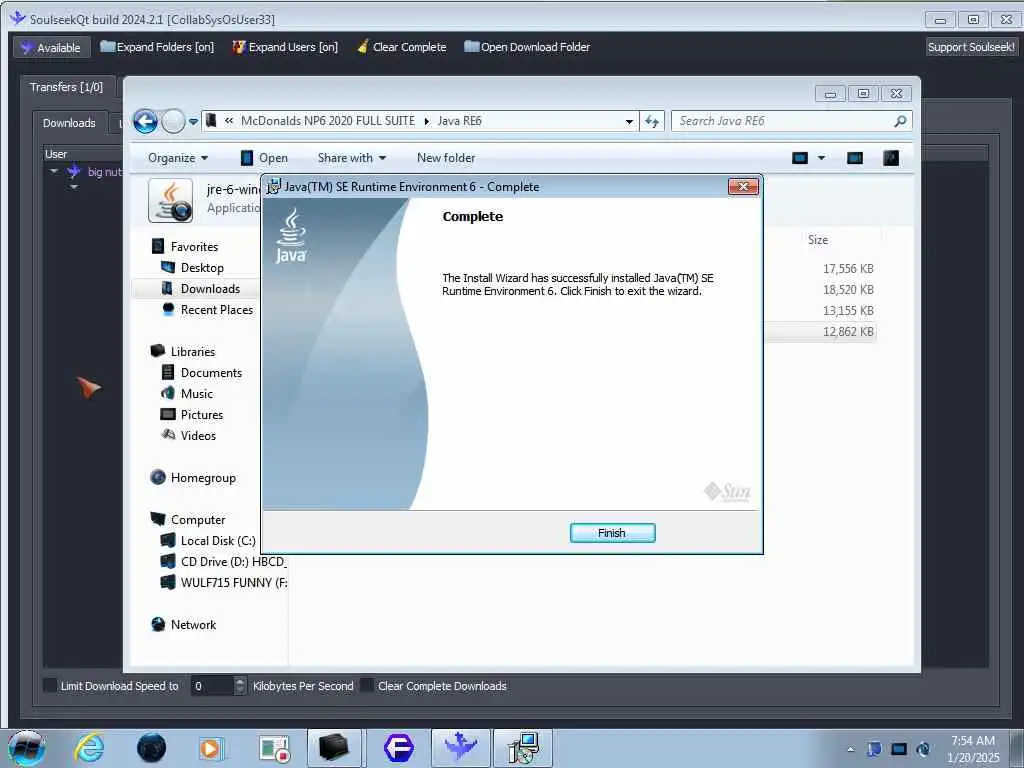Open Desktop in Favorites
1024x768 pixels.
202,268
